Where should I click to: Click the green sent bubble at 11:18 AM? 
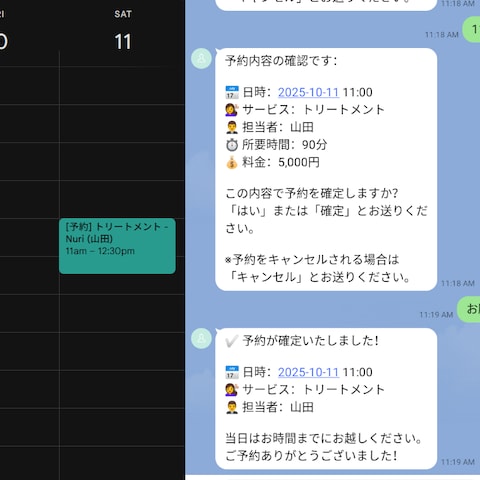coord(471,30)
